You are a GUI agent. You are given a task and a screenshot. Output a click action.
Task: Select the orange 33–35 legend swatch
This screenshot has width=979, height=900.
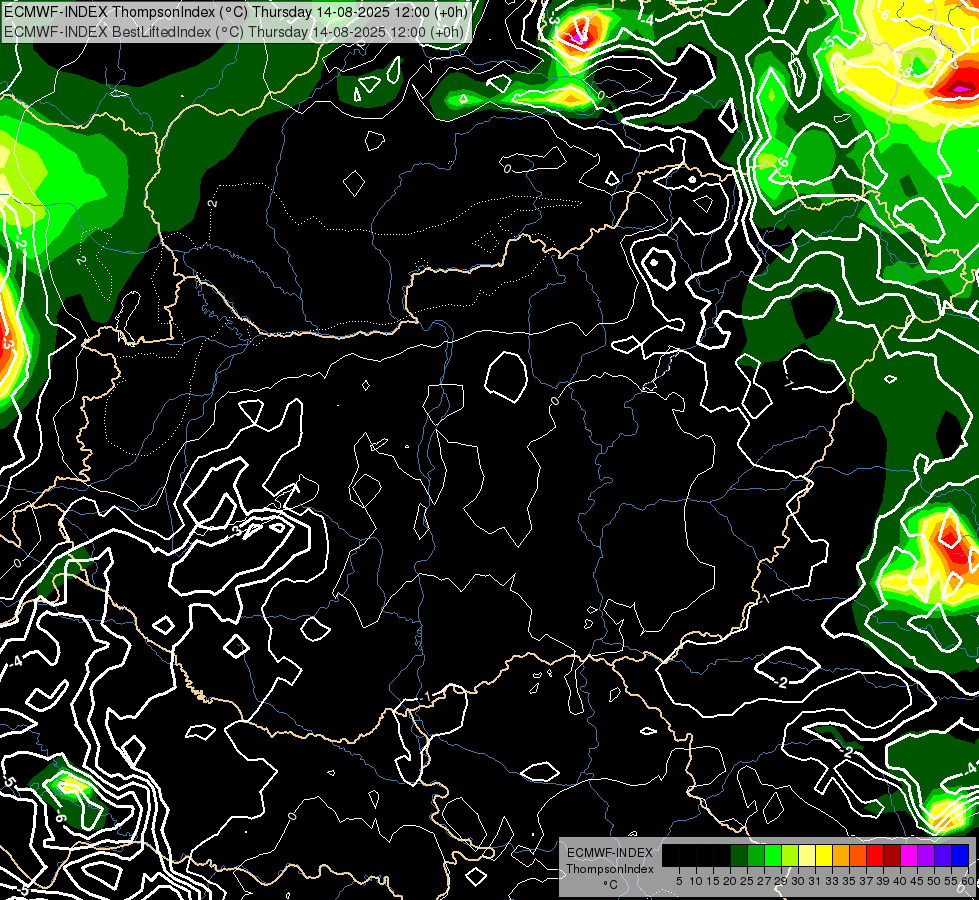(841, 855)
